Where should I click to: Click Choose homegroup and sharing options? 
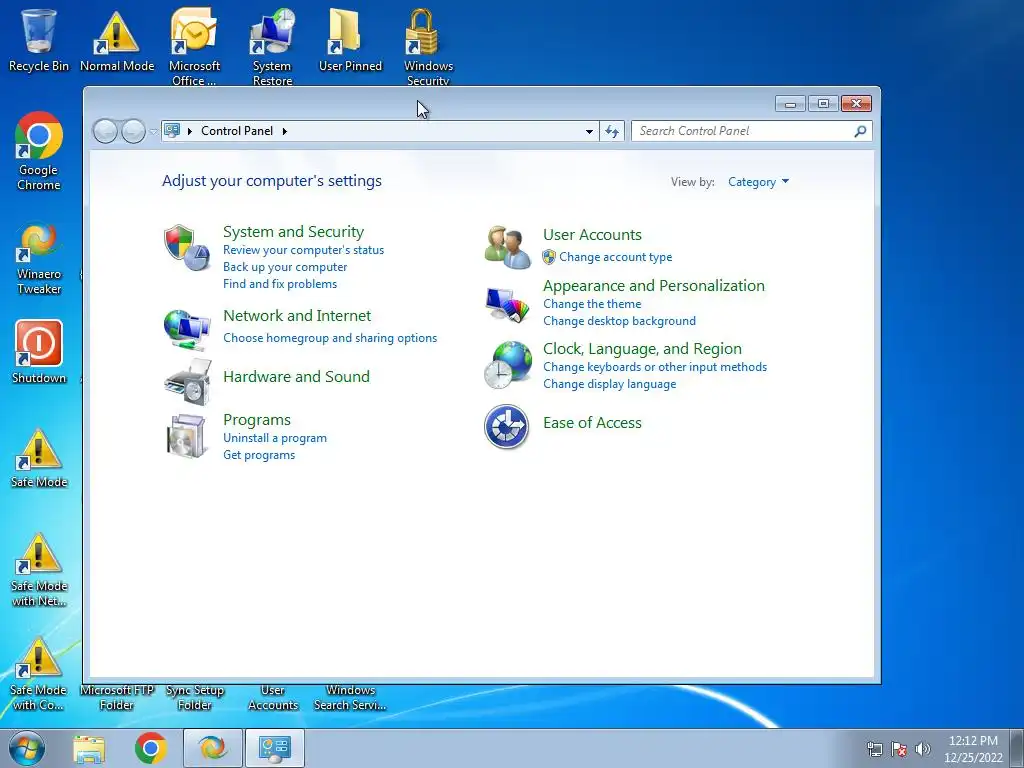click(x=330, y=338)
